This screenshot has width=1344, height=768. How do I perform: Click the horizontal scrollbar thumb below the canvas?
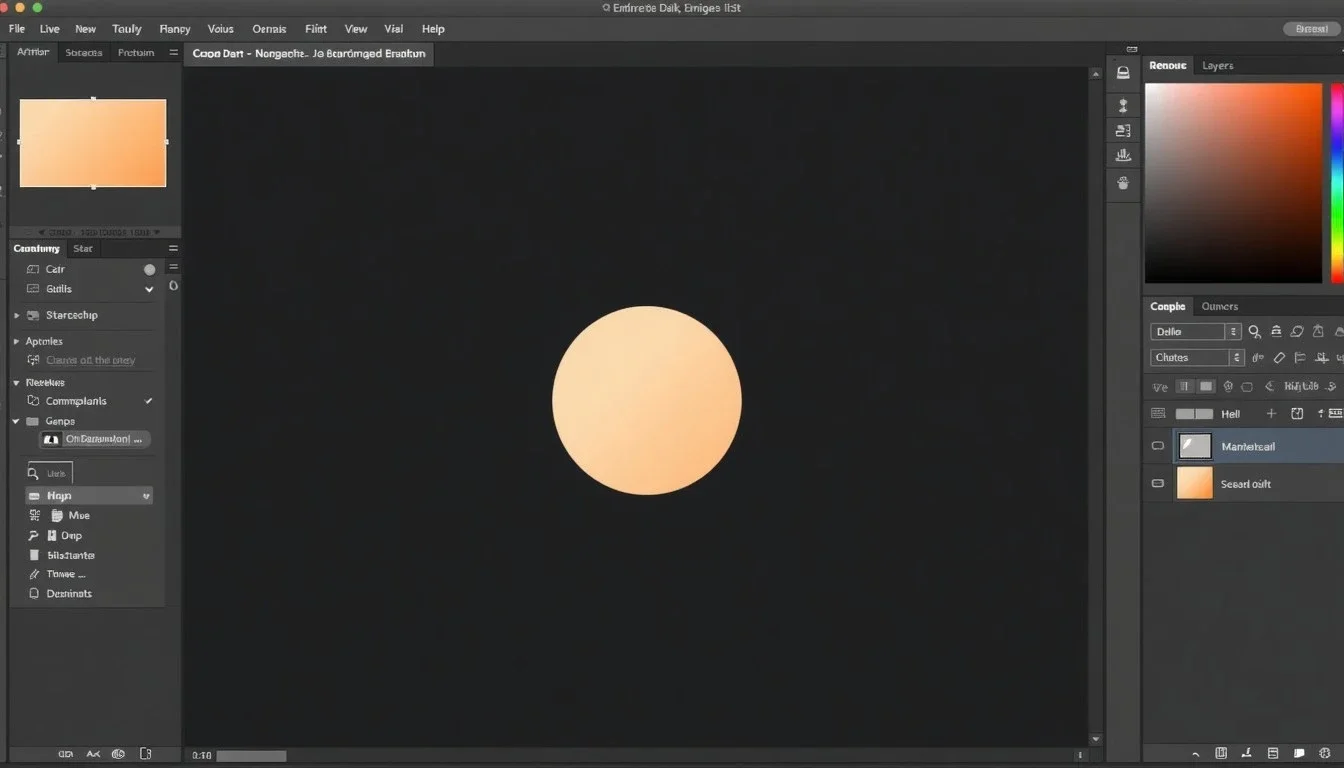click(x=251, y=756)
